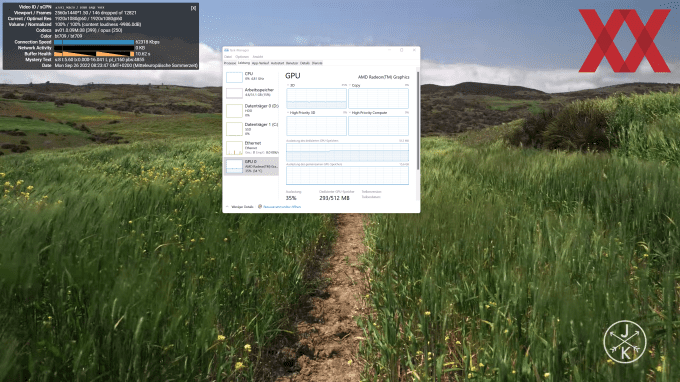
Task: Switch to the Autostart tab
Action: click(x=277, y=63)
